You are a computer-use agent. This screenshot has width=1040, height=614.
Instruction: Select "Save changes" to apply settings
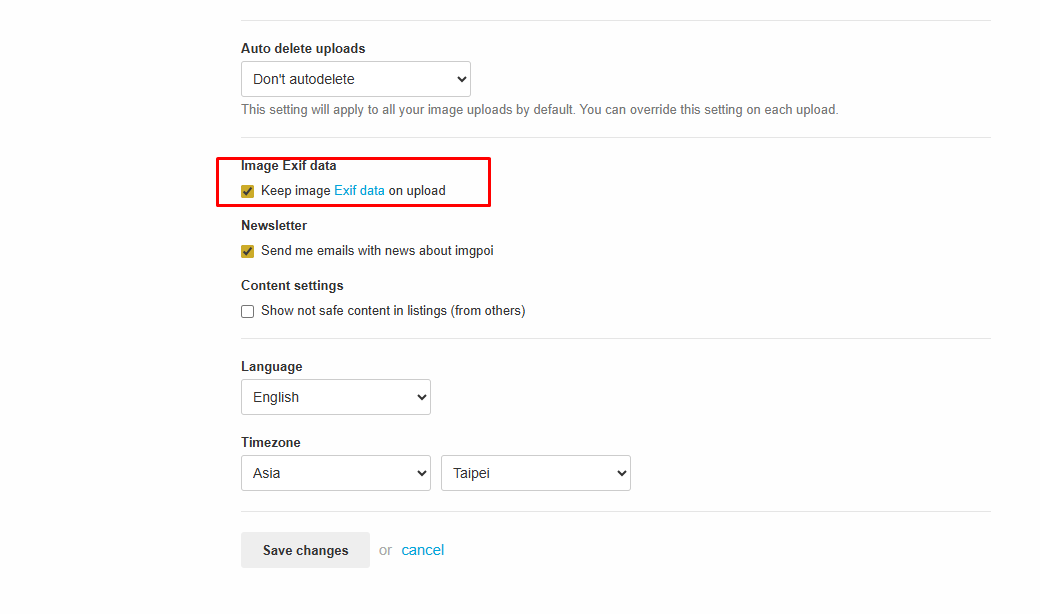pos(305,550)
